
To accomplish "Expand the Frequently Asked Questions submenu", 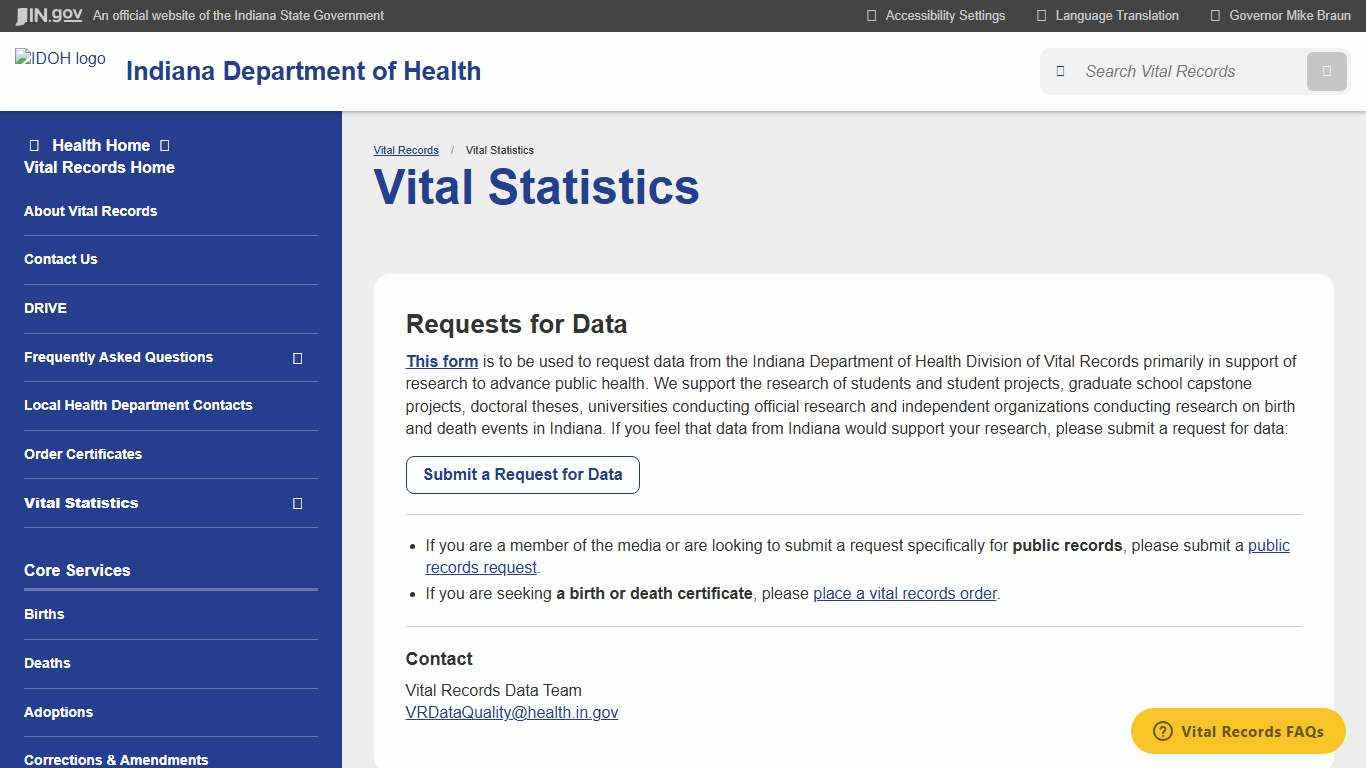I will click(x=297, y=357).
